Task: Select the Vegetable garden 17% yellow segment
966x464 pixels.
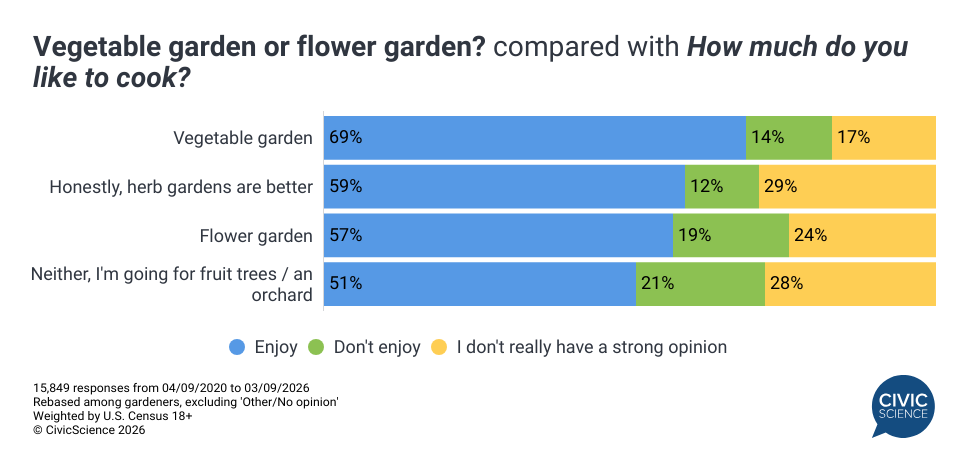Action: [x=884, y=138]
